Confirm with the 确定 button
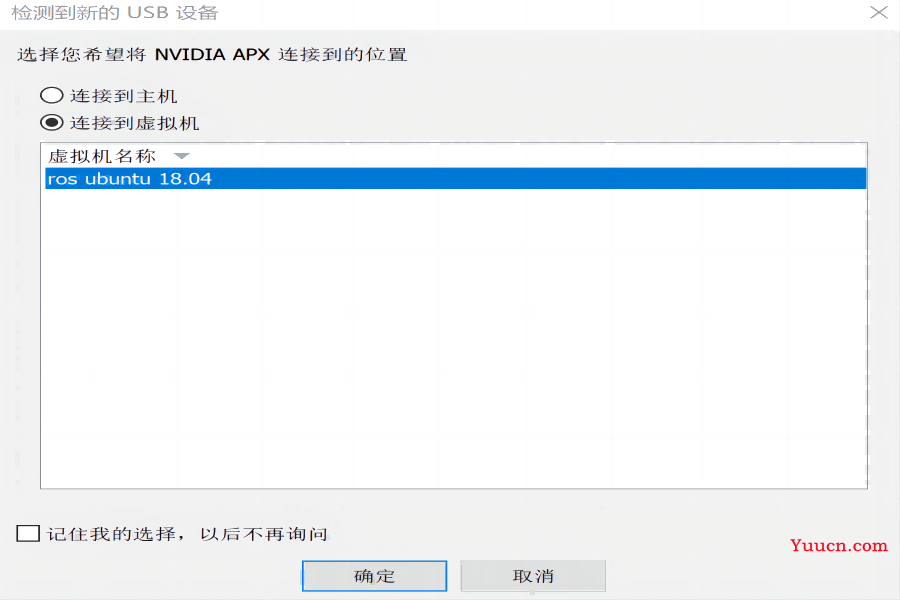Image resolution: width=900 pixels, height=600 pixels. (x=374, y=576)
